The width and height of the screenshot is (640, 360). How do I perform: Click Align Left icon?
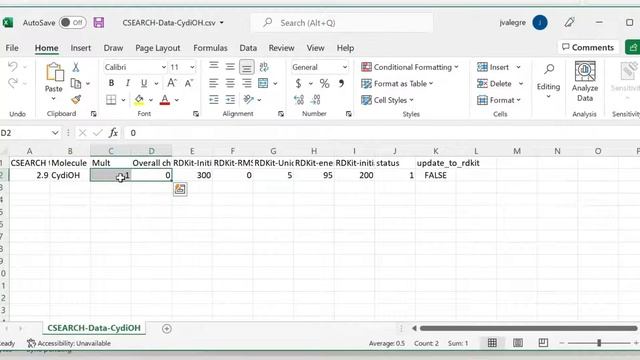pyautogui.click(x=213, y=83)
